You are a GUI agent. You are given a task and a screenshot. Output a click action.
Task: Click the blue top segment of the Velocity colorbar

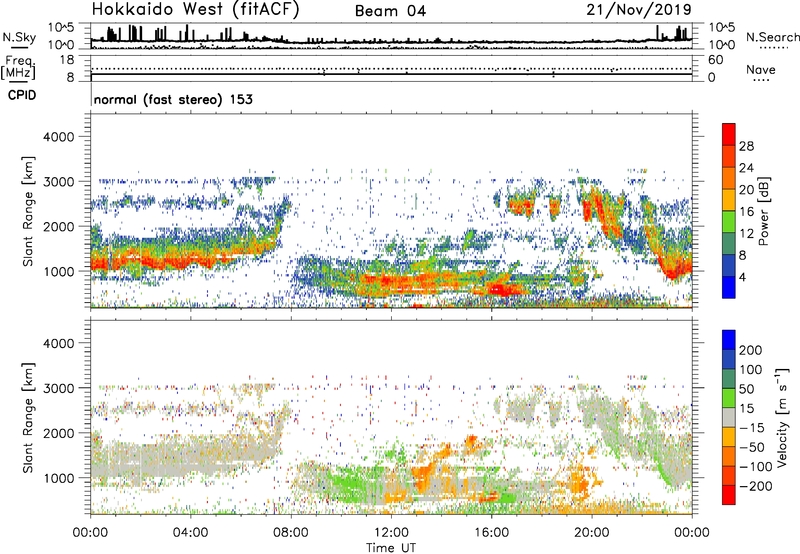click(x=729, y=340)
